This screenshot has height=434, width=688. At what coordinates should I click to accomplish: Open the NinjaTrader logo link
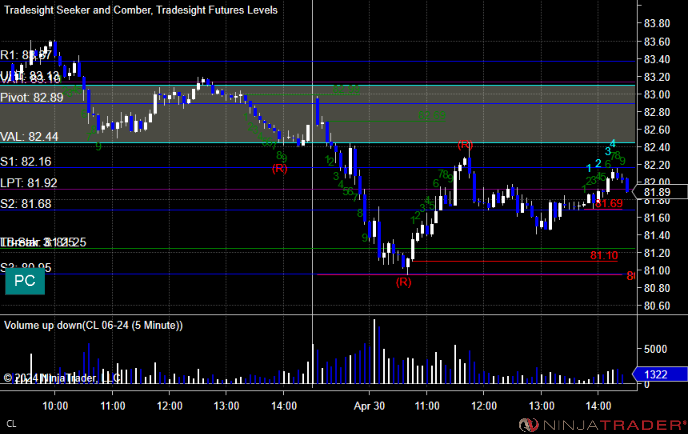(x=602, y=424)
